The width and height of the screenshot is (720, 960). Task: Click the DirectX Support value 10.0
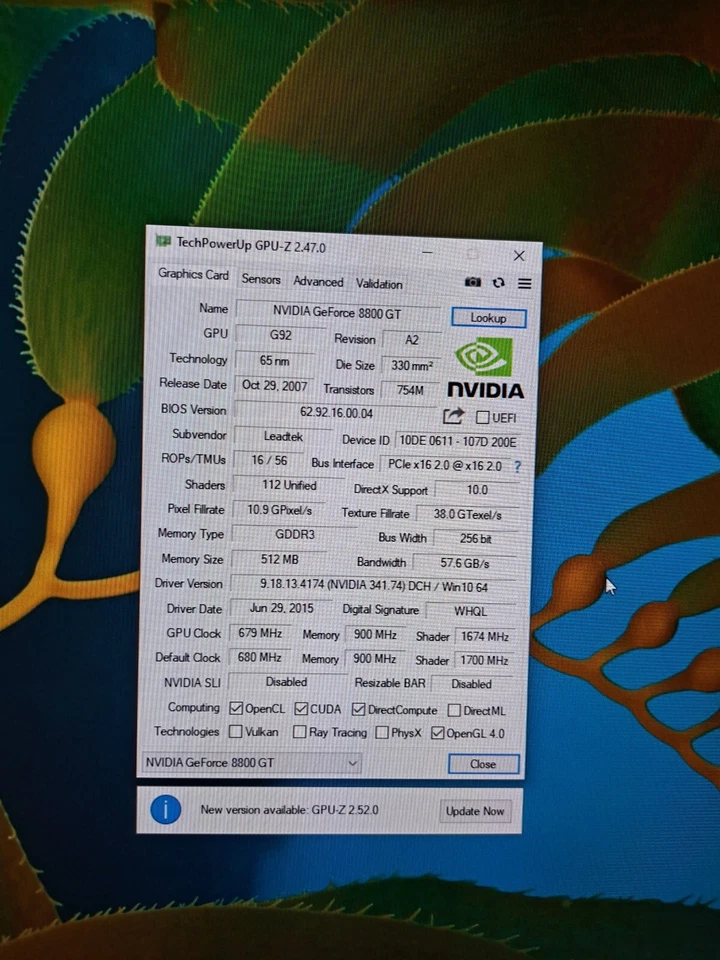[477, 490]
